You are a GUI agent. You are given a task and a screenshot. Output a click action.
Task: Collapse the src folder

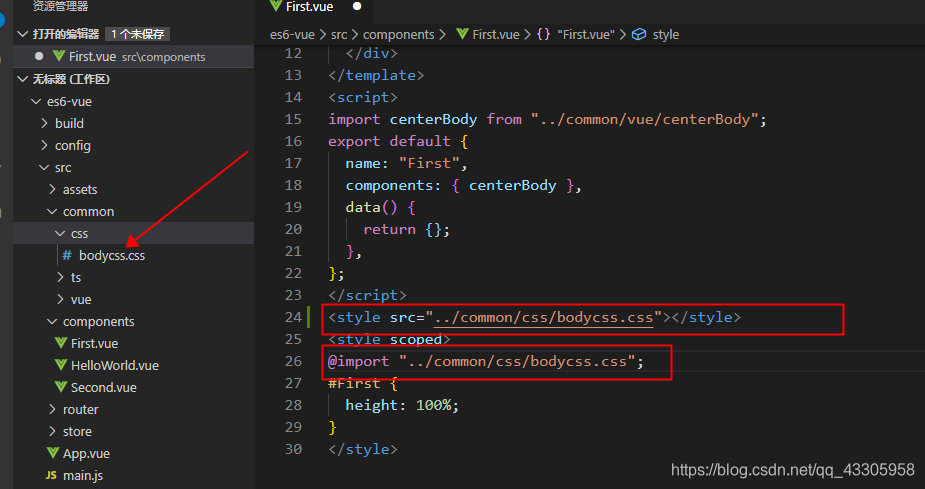(44, 168)
